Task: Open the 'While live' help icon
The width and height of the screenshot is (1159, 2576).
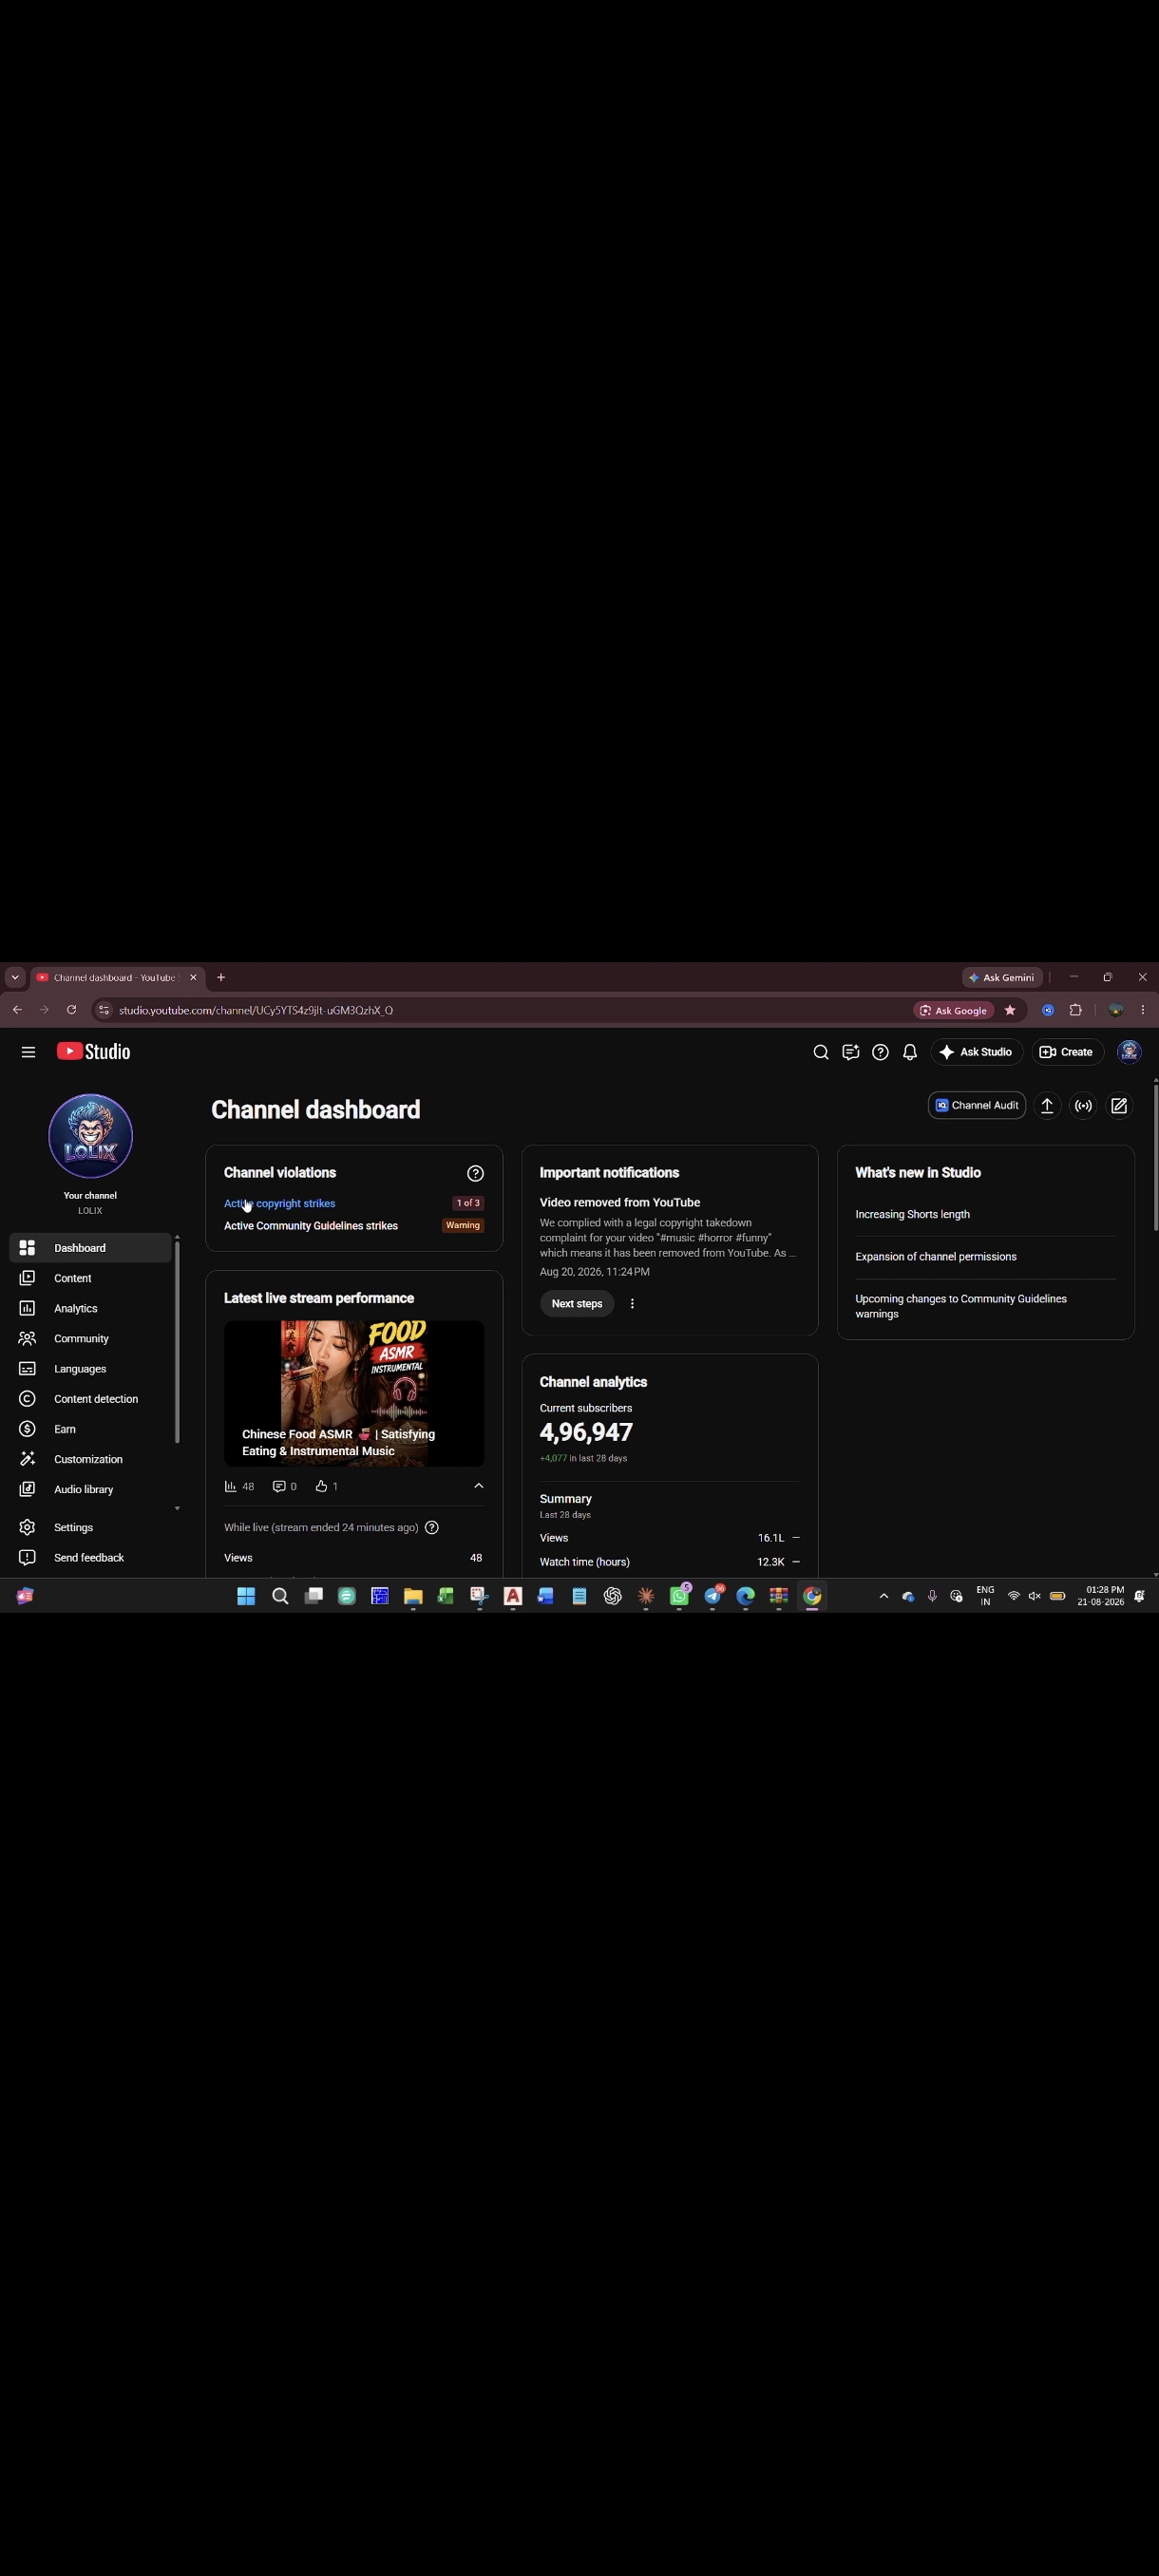Action: point(432,1527)
